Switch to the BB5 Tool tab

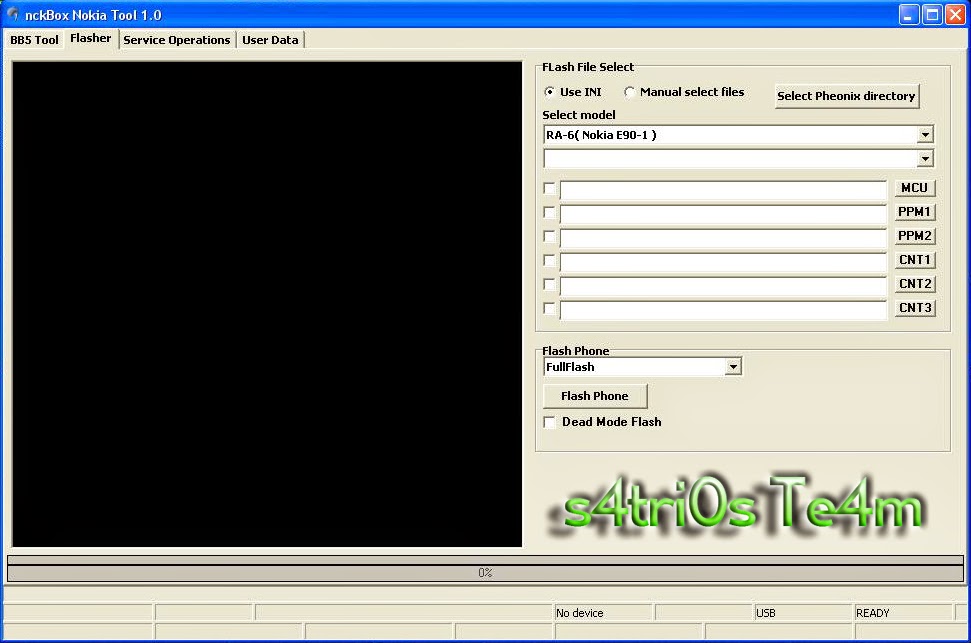tap(34, 40)
